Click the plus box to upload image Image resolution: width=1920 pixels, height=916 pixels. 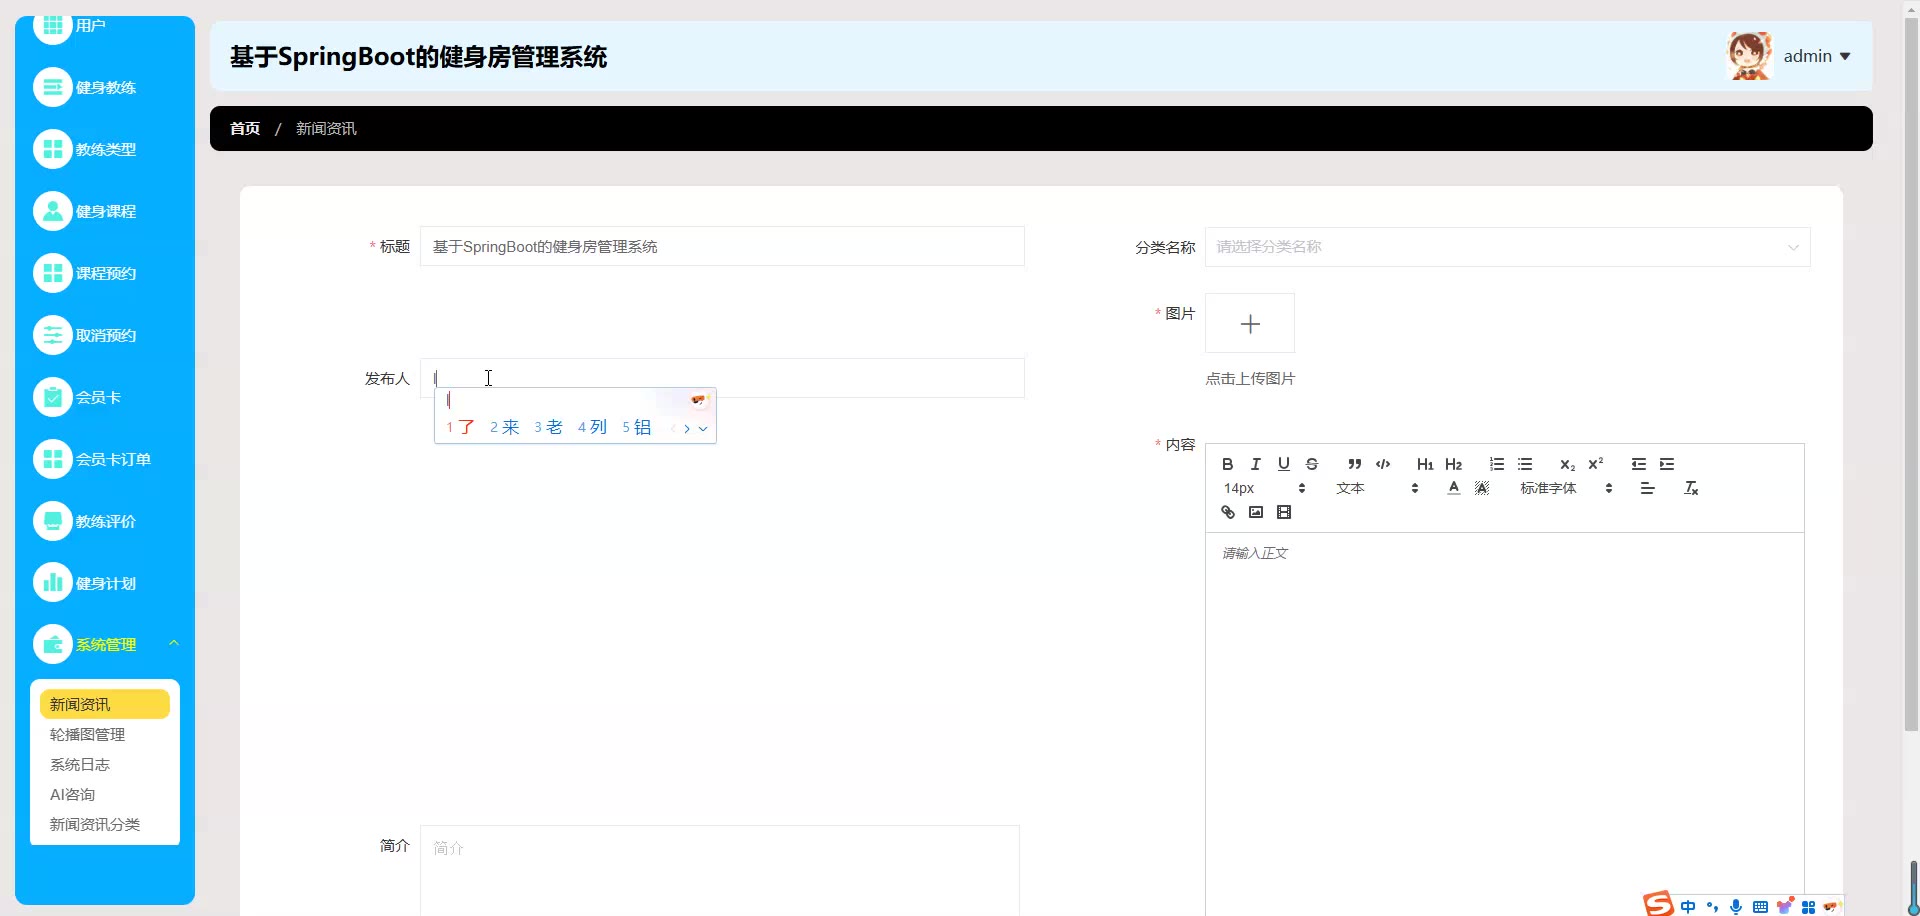1249,323
